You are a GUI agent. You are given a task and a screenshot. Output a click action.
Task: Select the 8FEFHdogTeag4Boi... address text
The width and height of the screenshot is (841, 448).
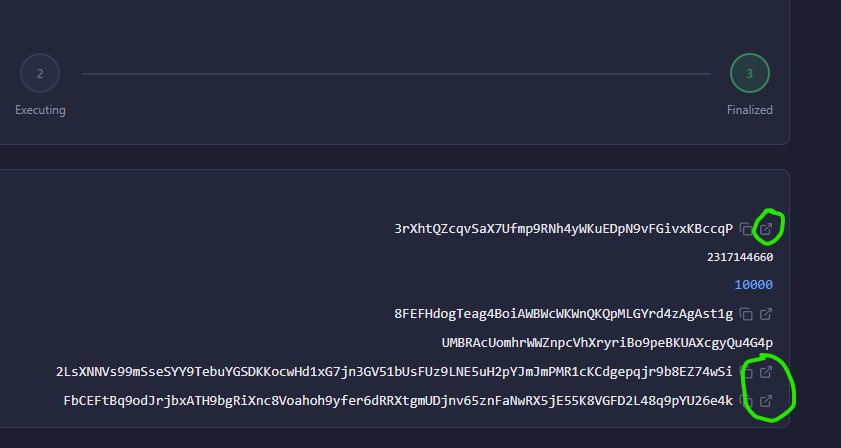click(x=564, y=314)
